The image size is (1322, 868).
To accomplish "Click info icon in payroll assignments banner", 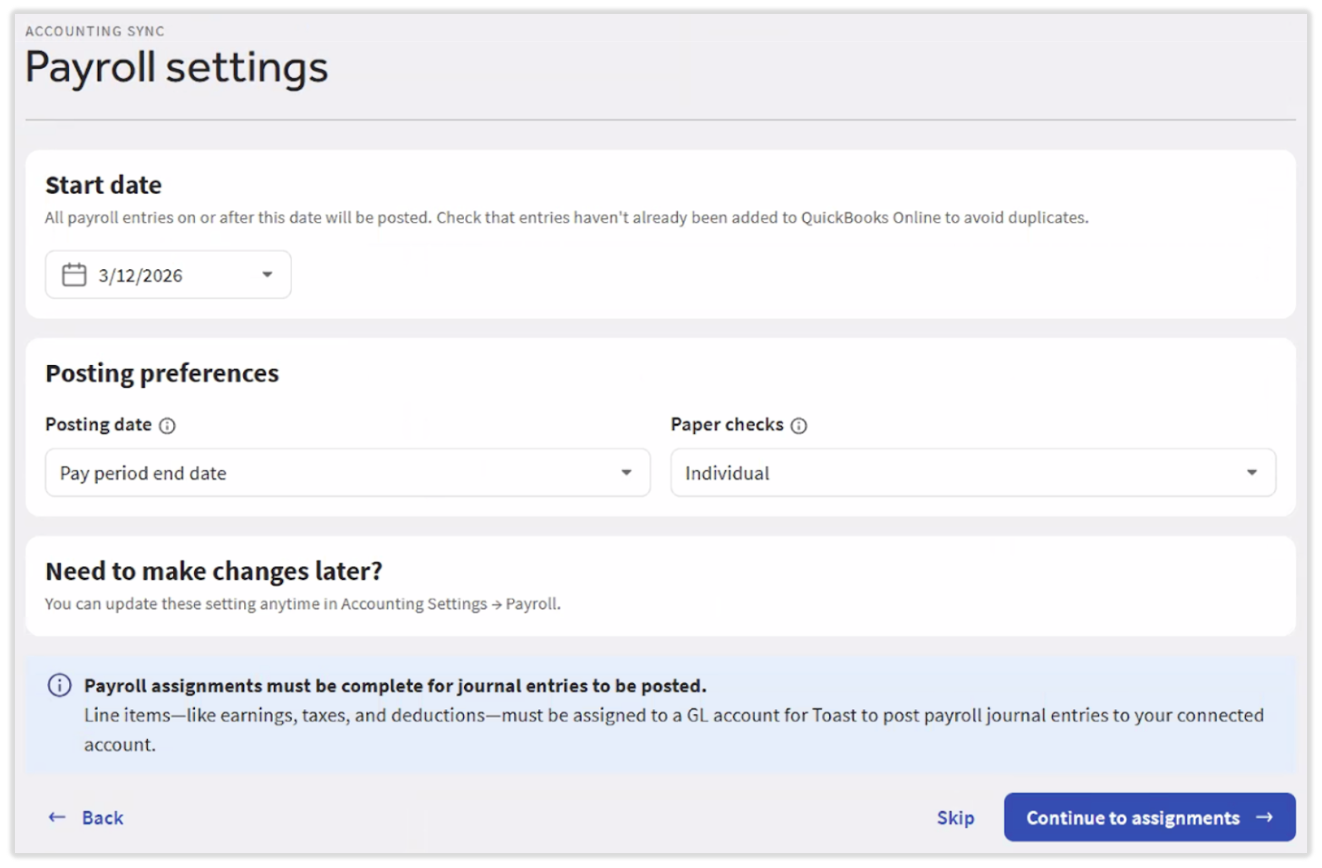I will pos(60,686).
